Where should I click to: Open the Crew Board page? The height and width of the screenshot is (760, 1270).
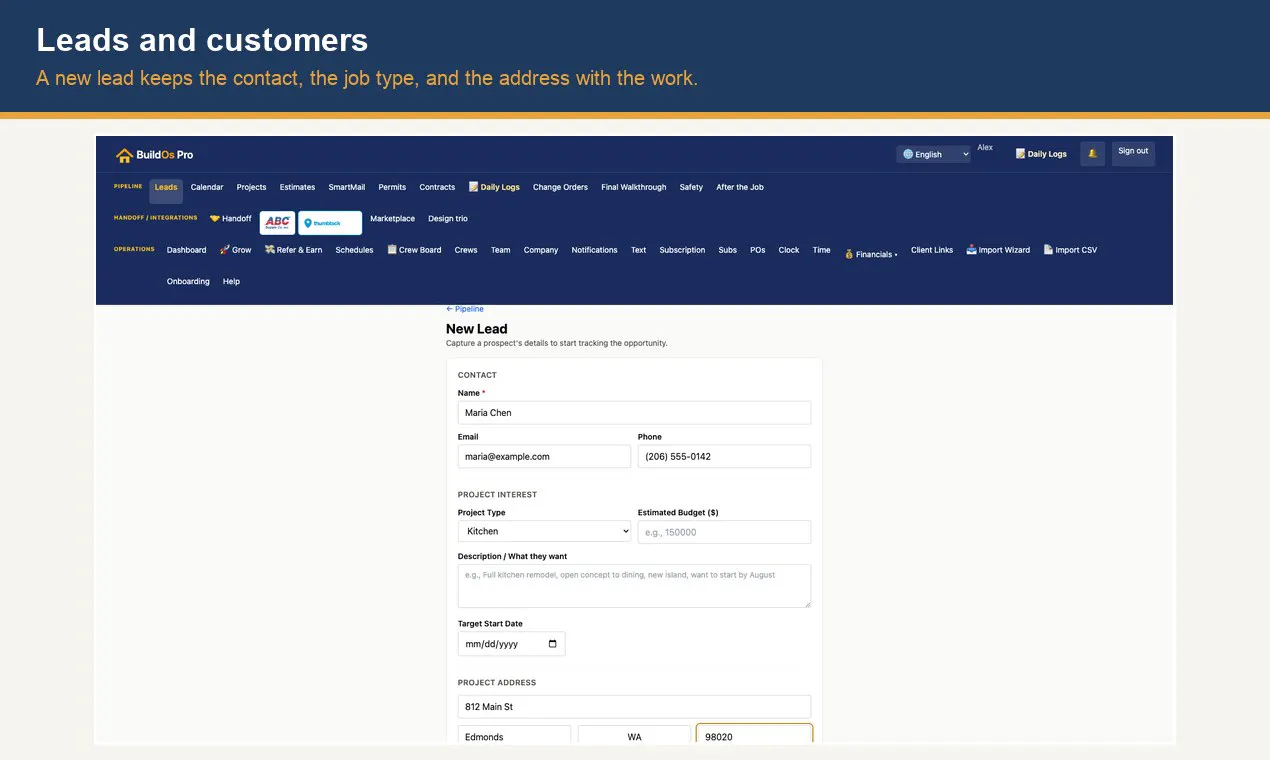tap(414, 250)
